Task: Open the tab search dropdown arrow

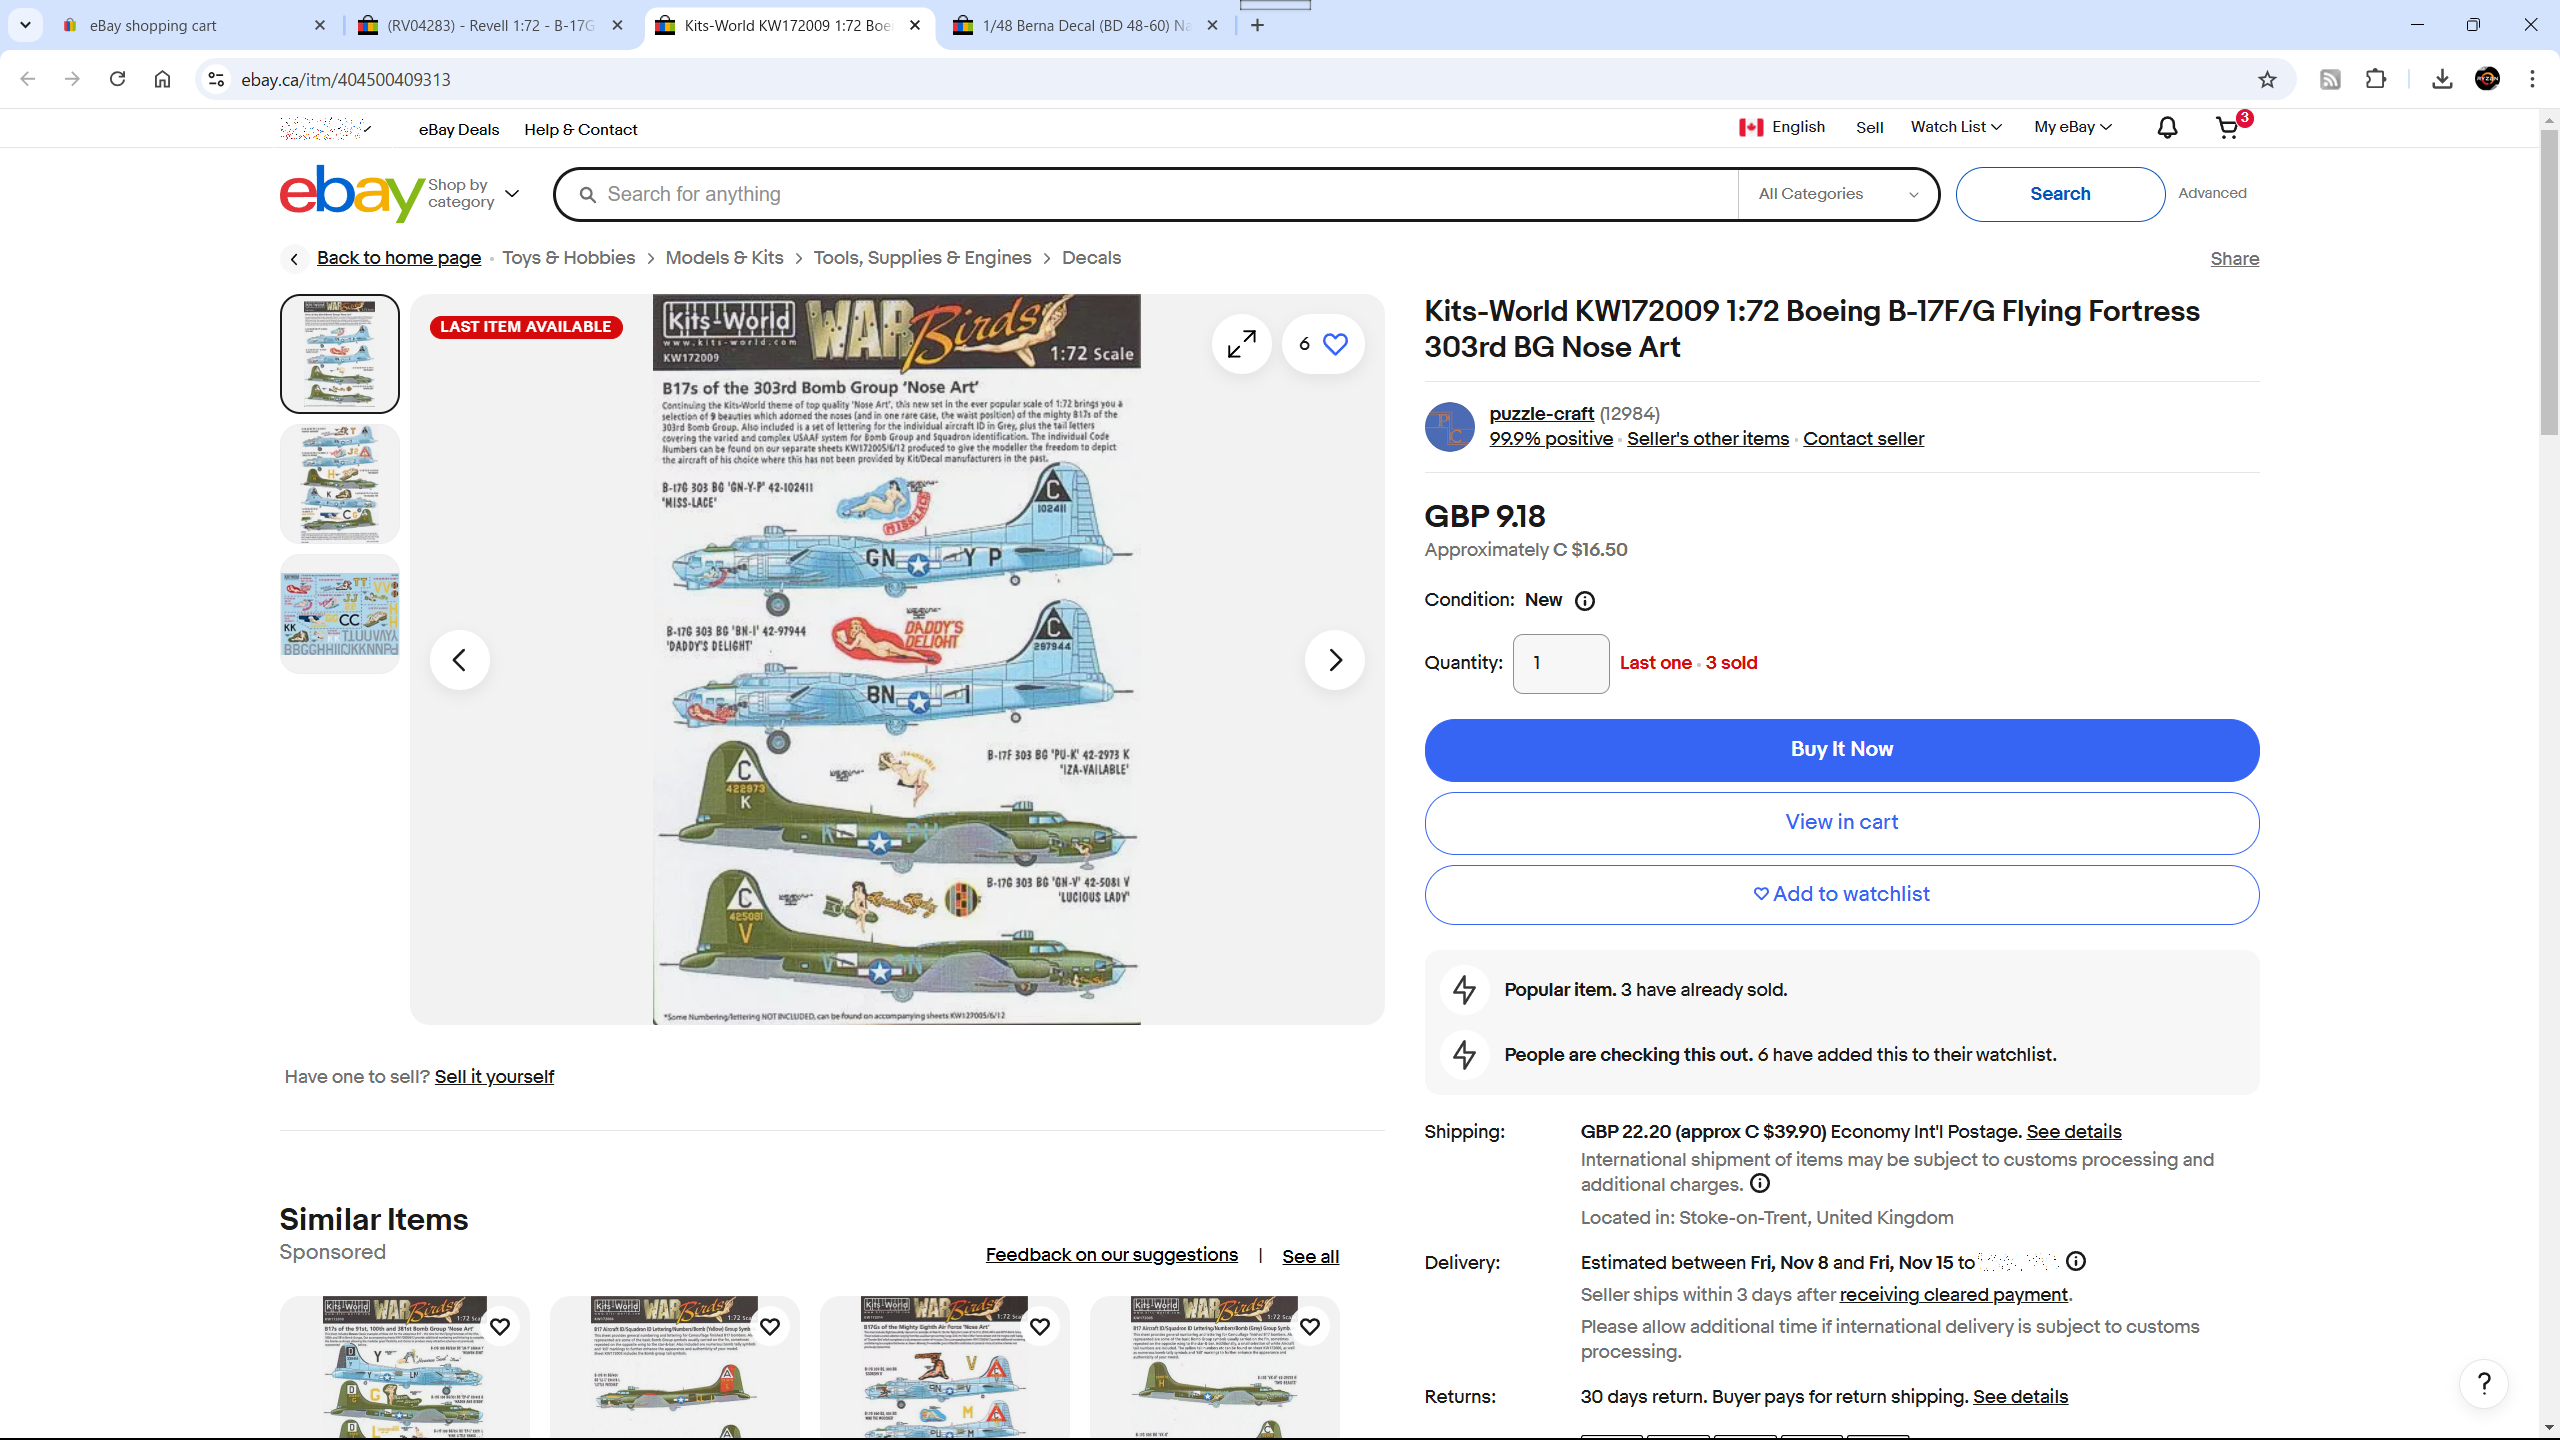Action: [x=25, y=25]
